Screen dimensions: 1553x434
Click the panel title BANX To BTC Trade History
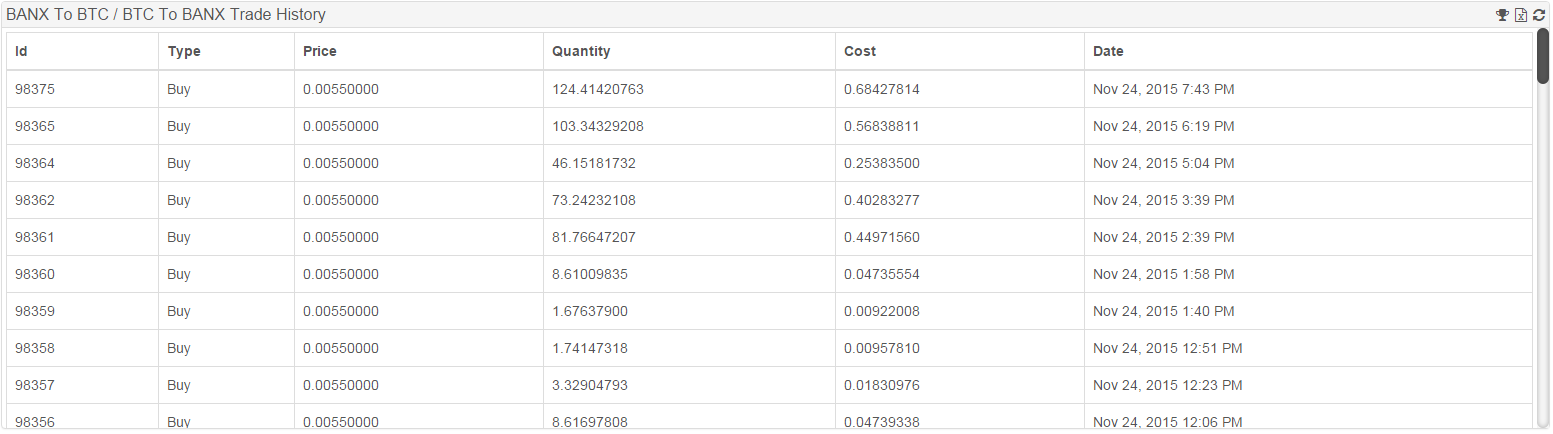(x=166, y=15)
